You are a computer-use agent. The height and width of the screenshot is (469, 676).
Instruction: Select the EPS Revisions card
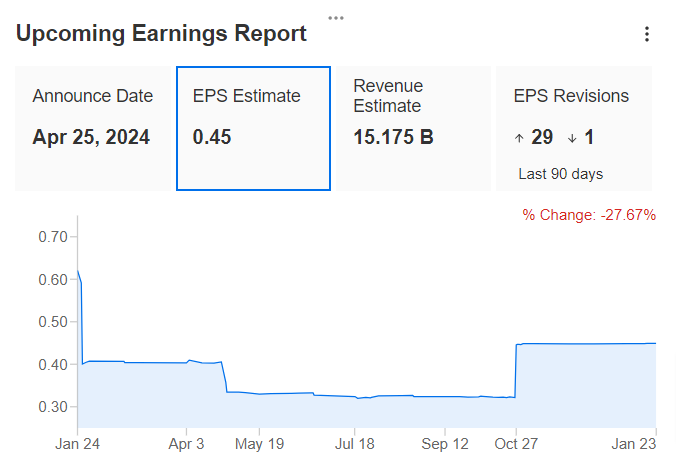574,128
